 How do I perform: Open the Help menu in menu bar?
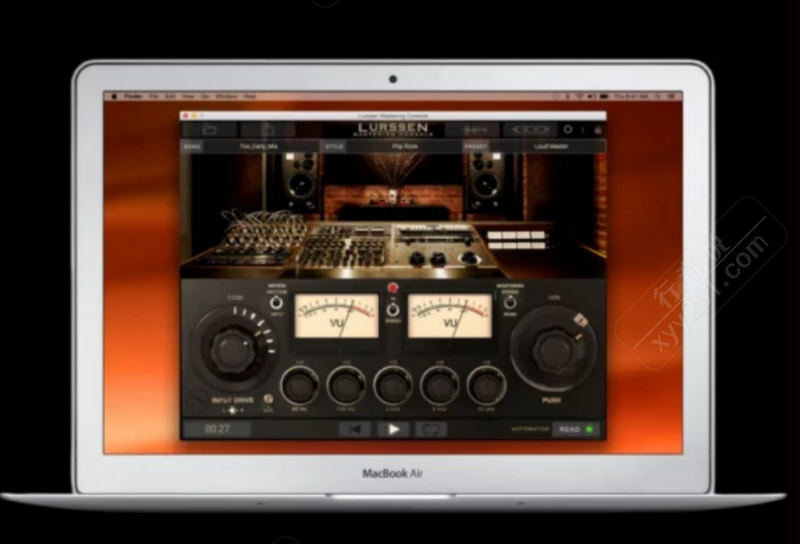tap(249, 96)
